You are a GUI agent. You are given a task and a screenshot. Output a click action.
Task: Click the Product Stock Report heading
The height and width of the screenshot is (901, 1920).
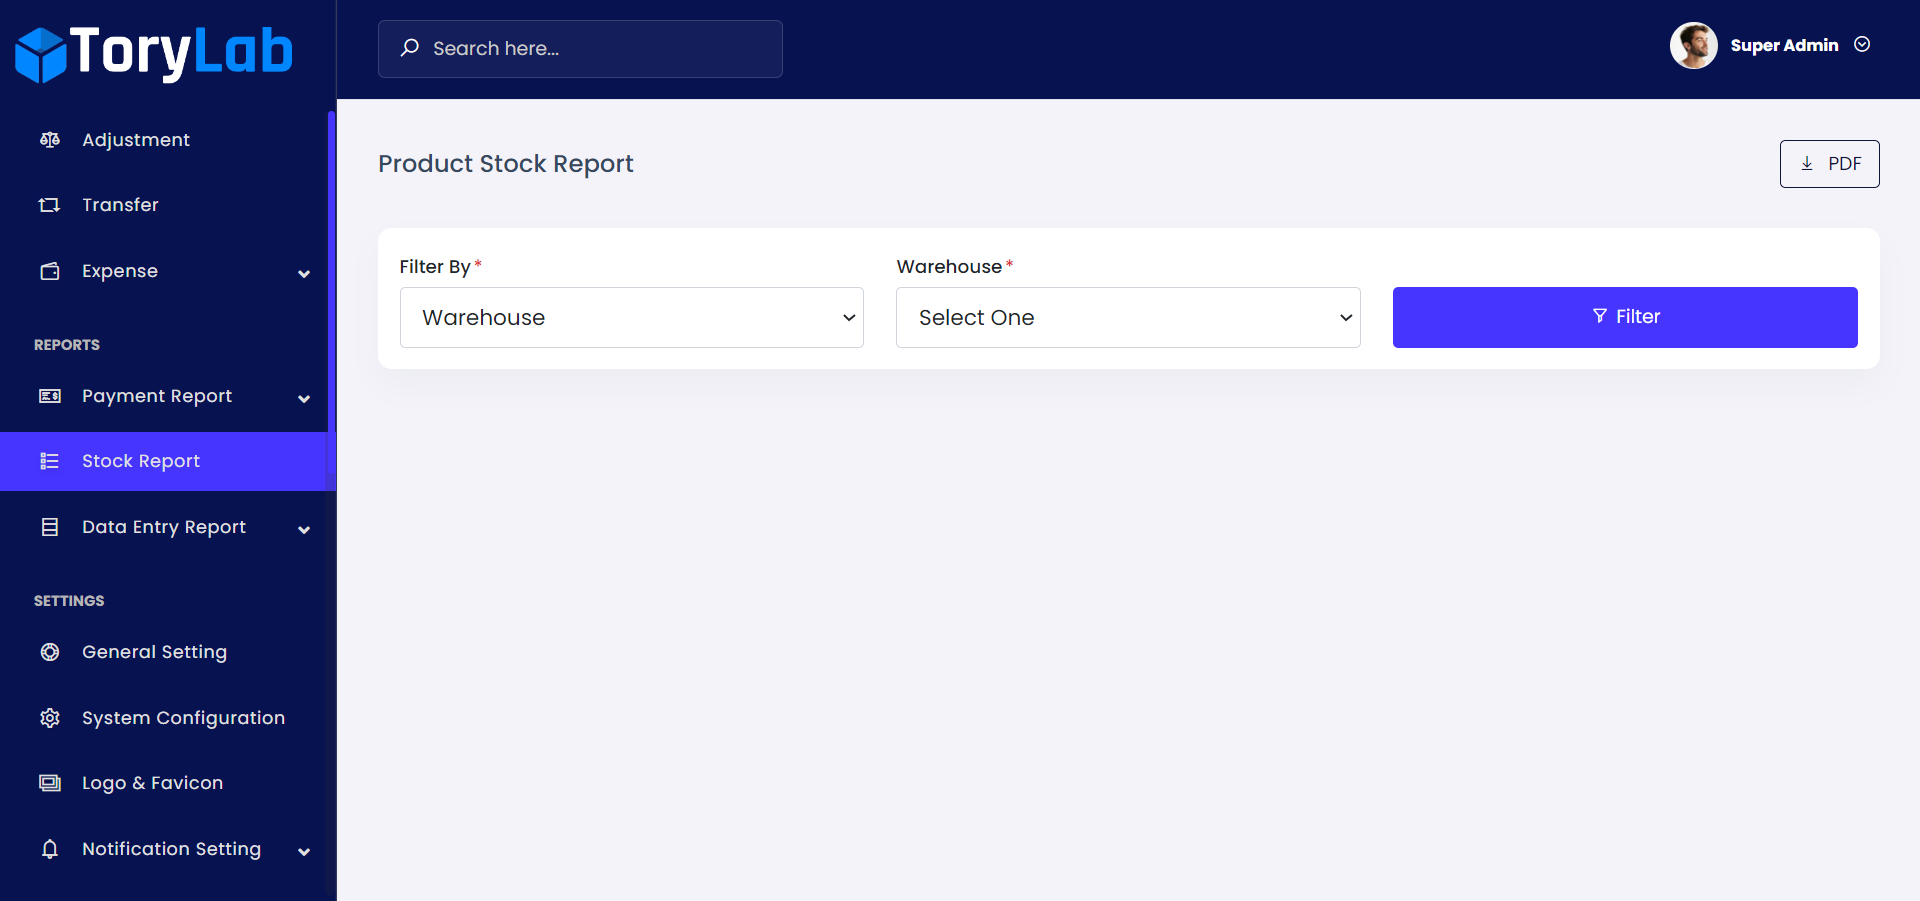click(506, 163)
